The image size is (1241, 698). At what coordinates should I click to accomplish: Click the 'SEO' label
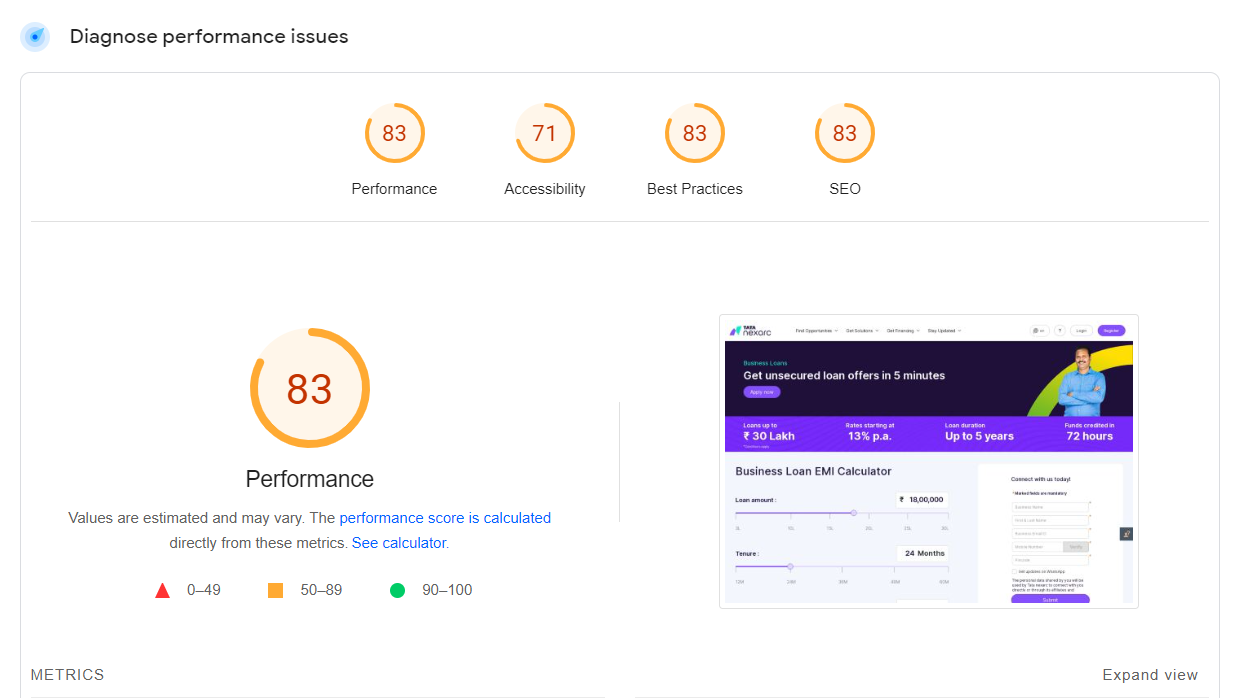tap(844, 189)
